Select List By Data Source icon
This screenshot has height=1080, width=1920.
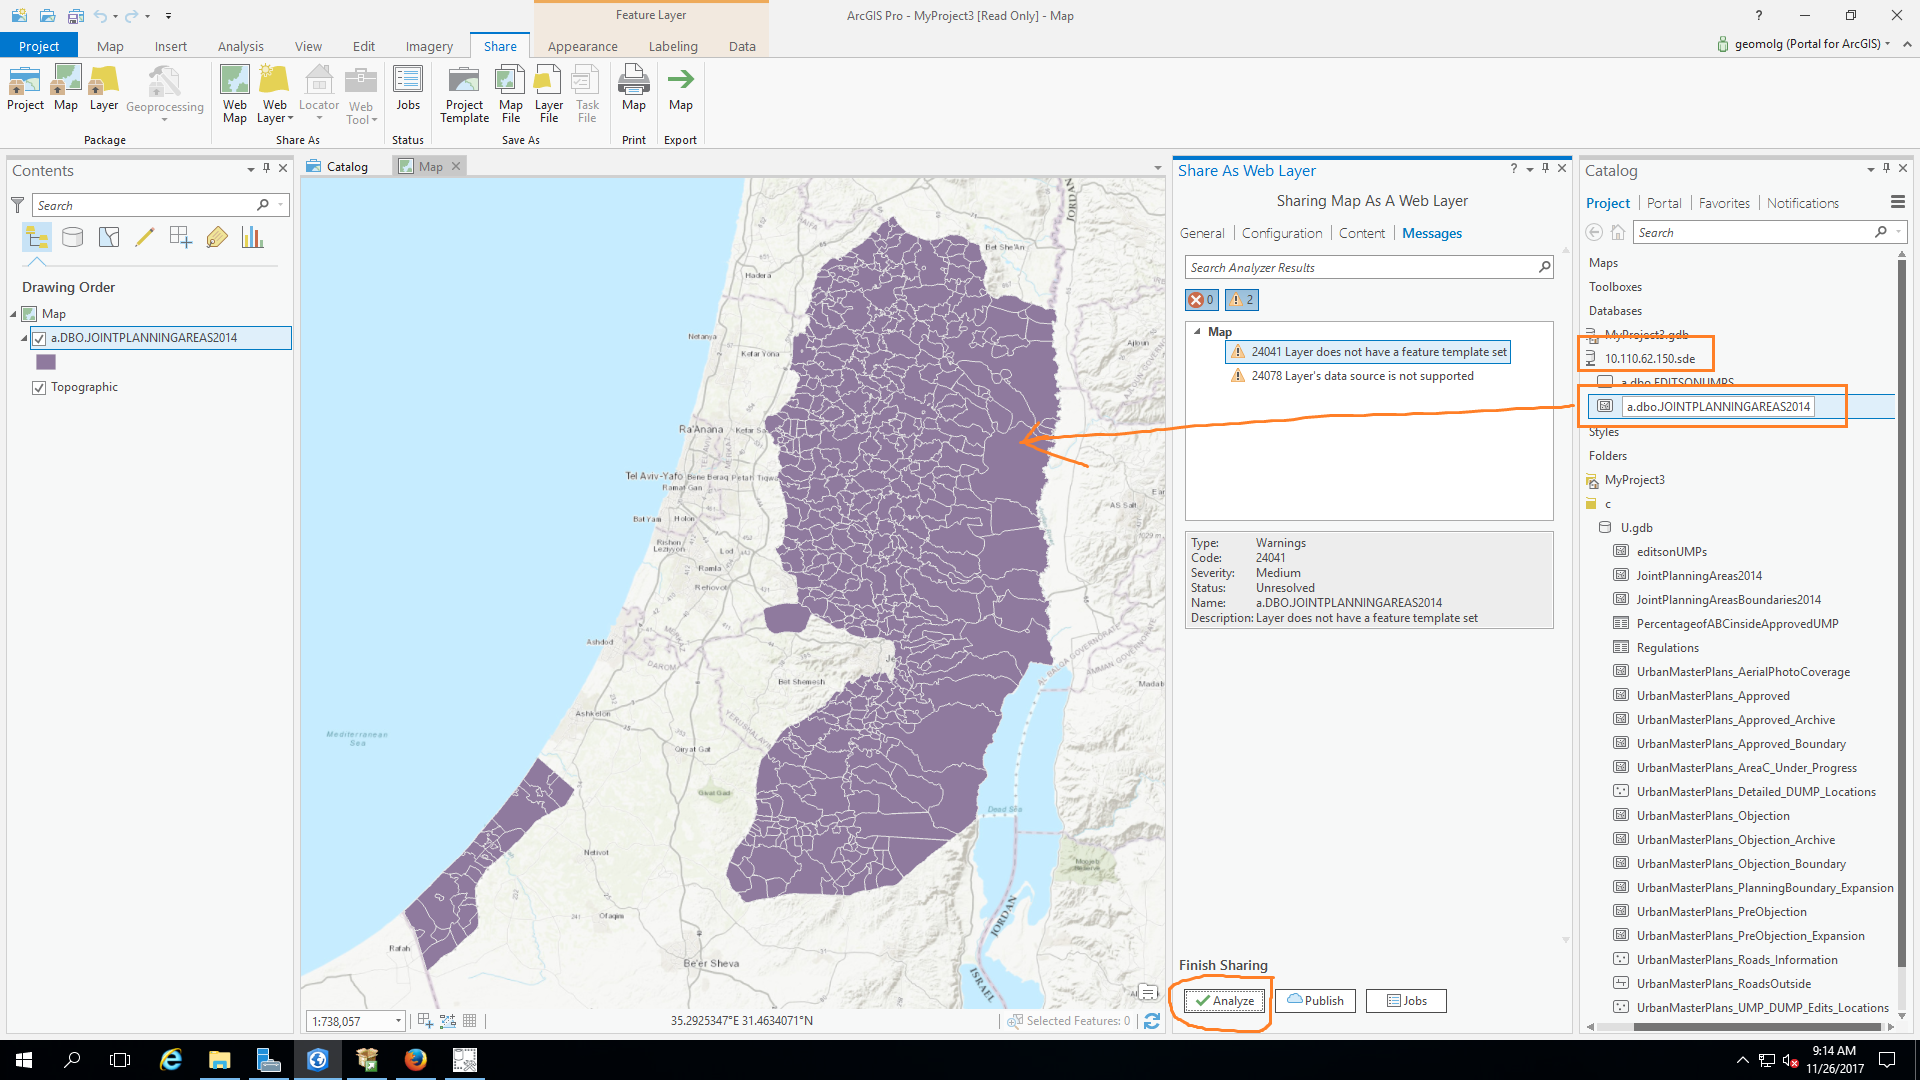click(72, 237)
